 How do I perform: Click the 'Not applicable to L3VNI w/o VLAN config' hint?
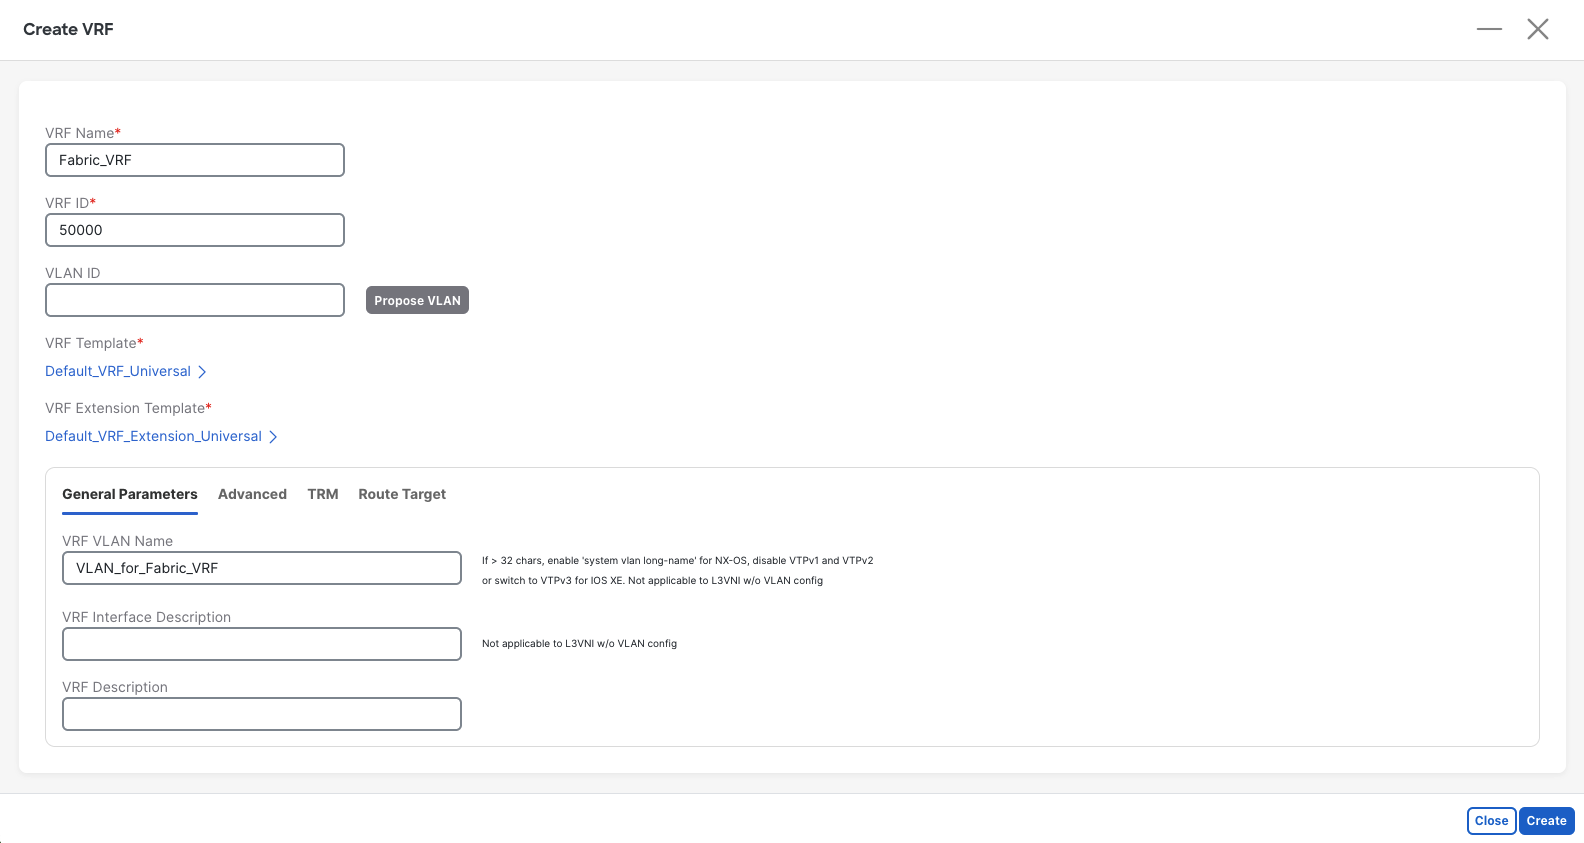pos(580,644)
